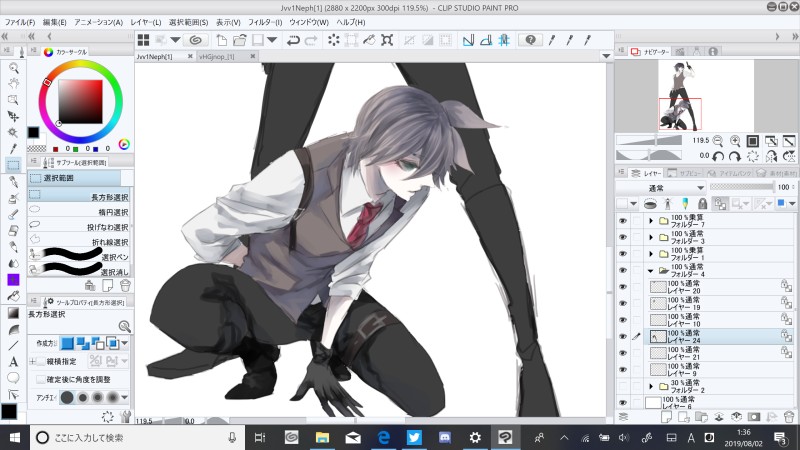Select the Hand move tool
The image size is (800, 450).
[13, 84]
